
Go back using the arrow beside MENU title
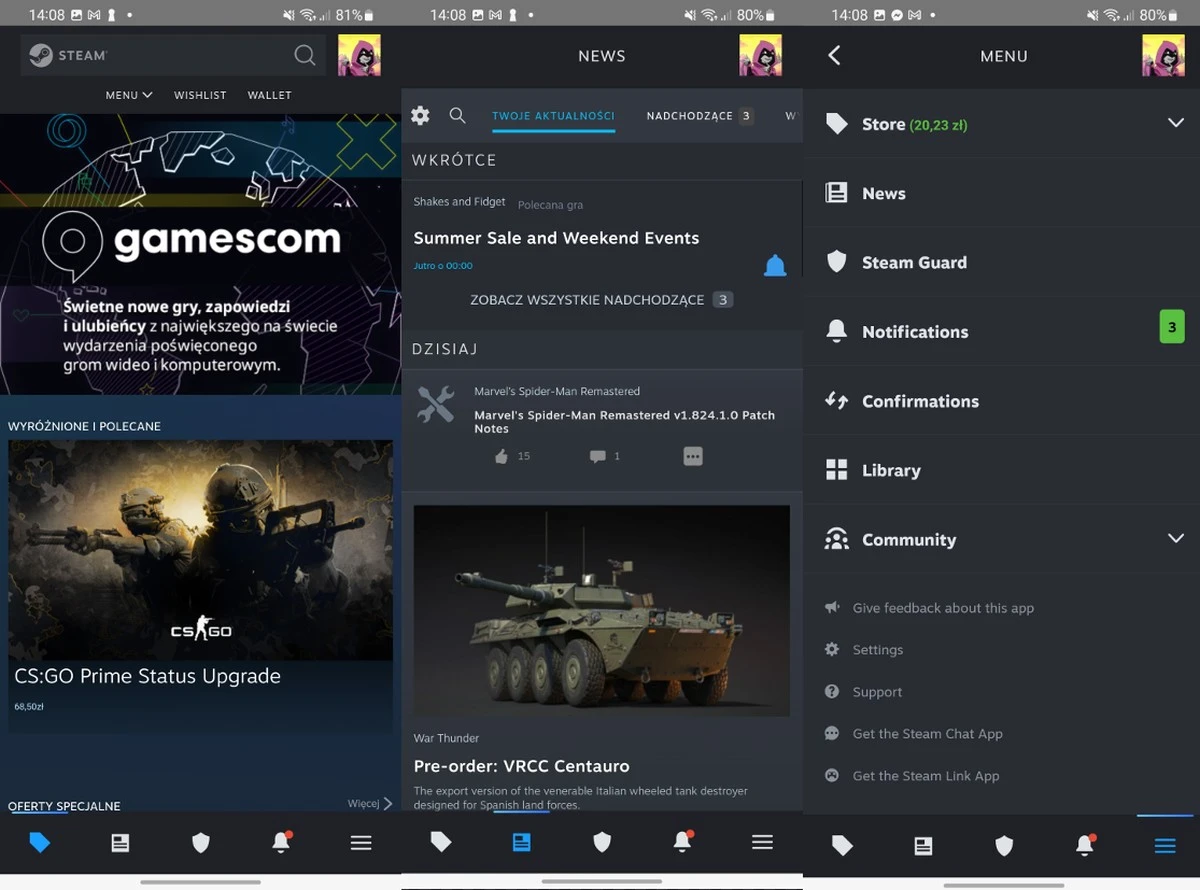click(835, 56)
